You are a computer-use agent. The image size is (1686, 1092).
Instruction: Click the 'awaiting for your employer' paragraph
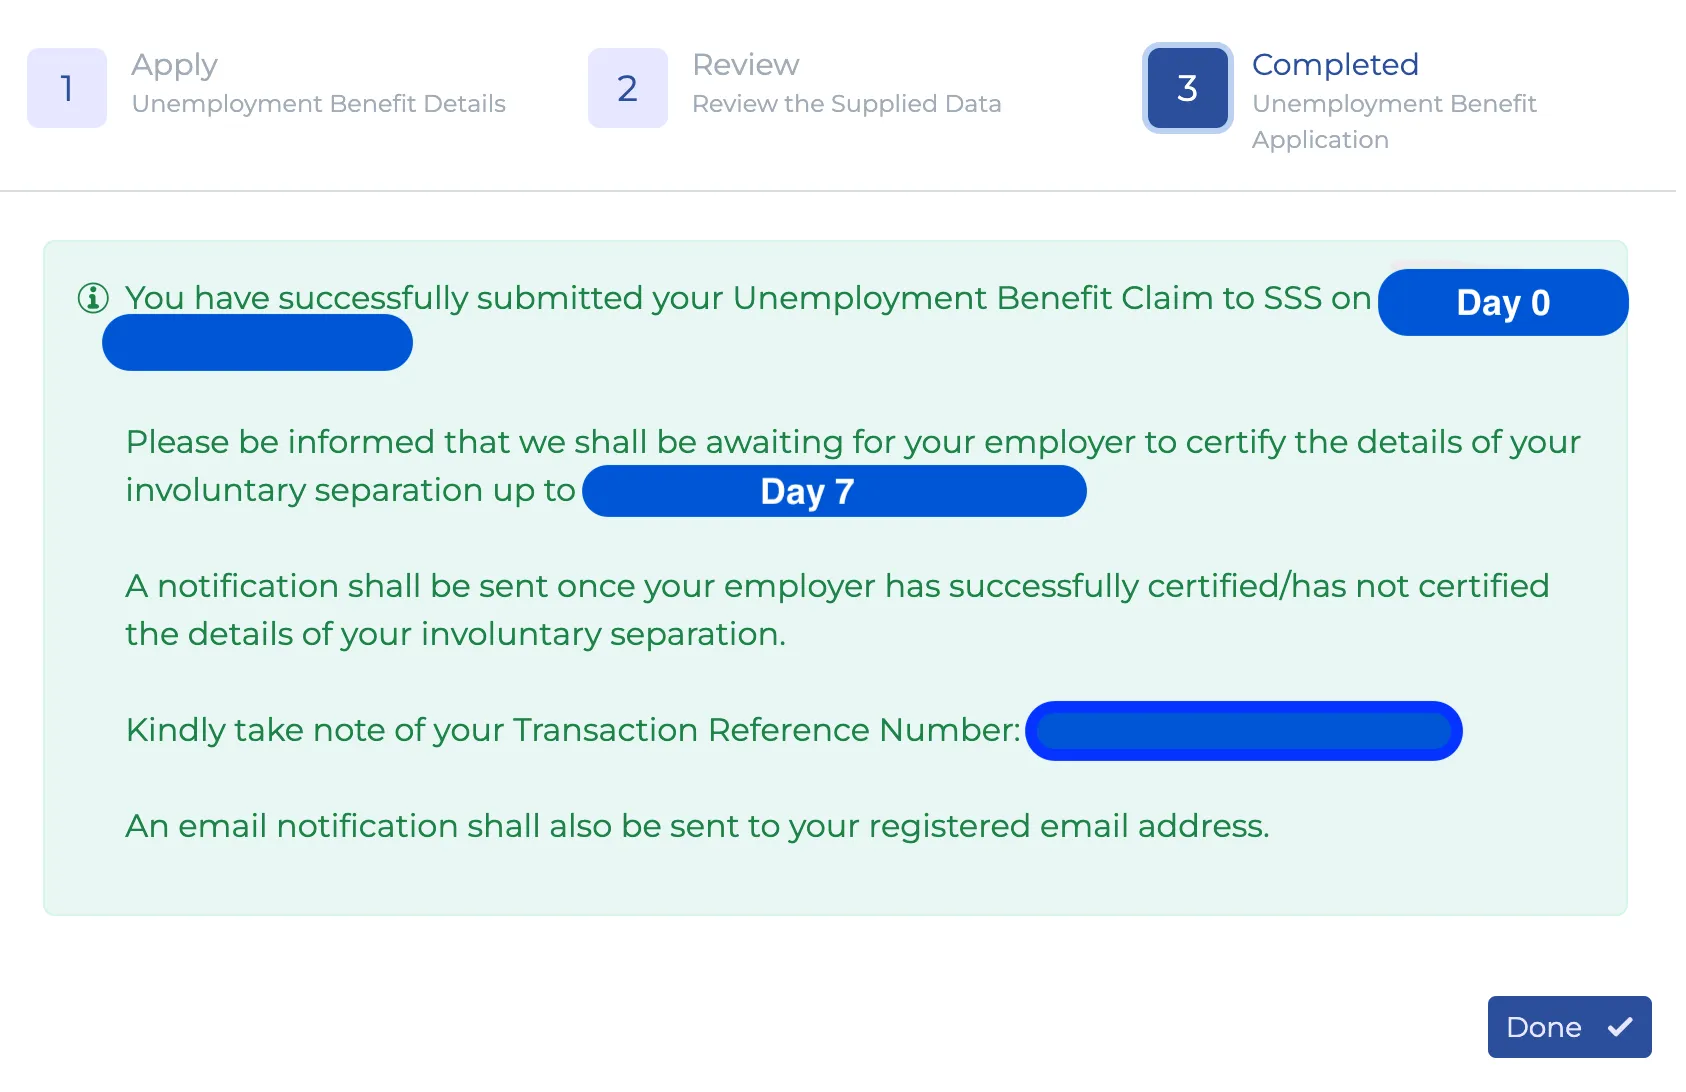[853, 466]
